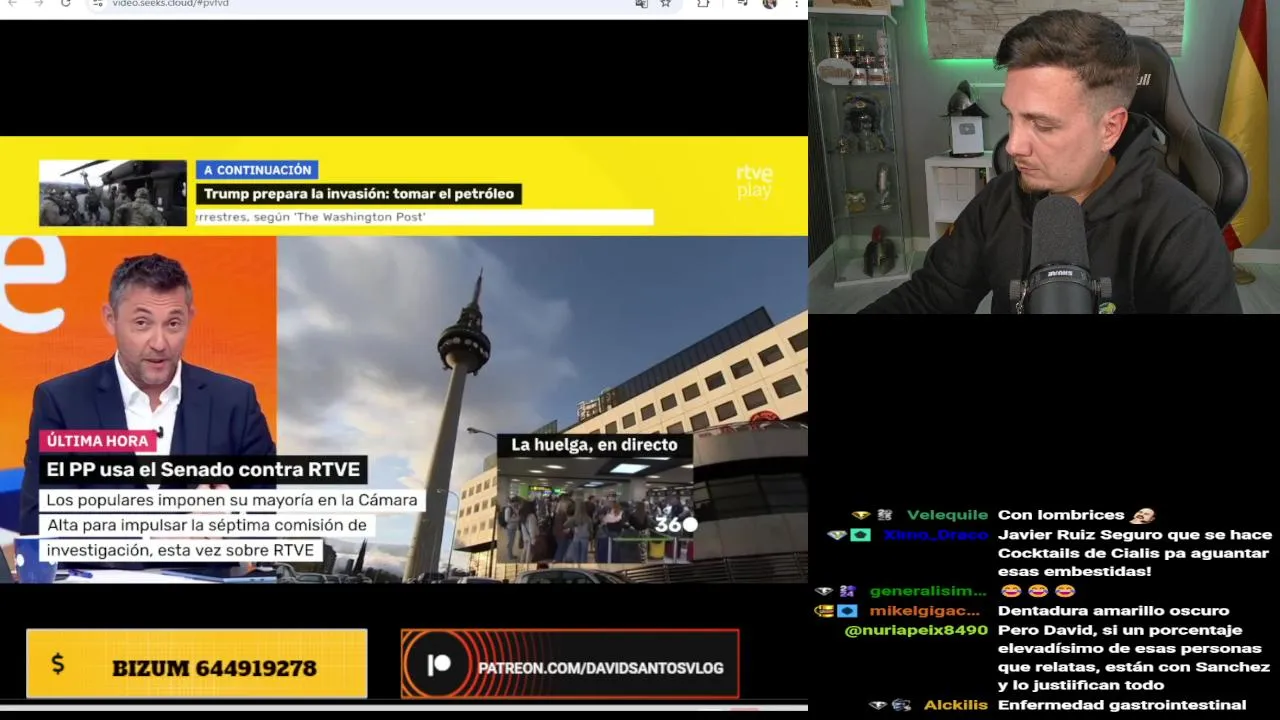Viewport: 1280px width, 720px height.
Task: Open the browser profile avatar
Action: pos(769,3)
